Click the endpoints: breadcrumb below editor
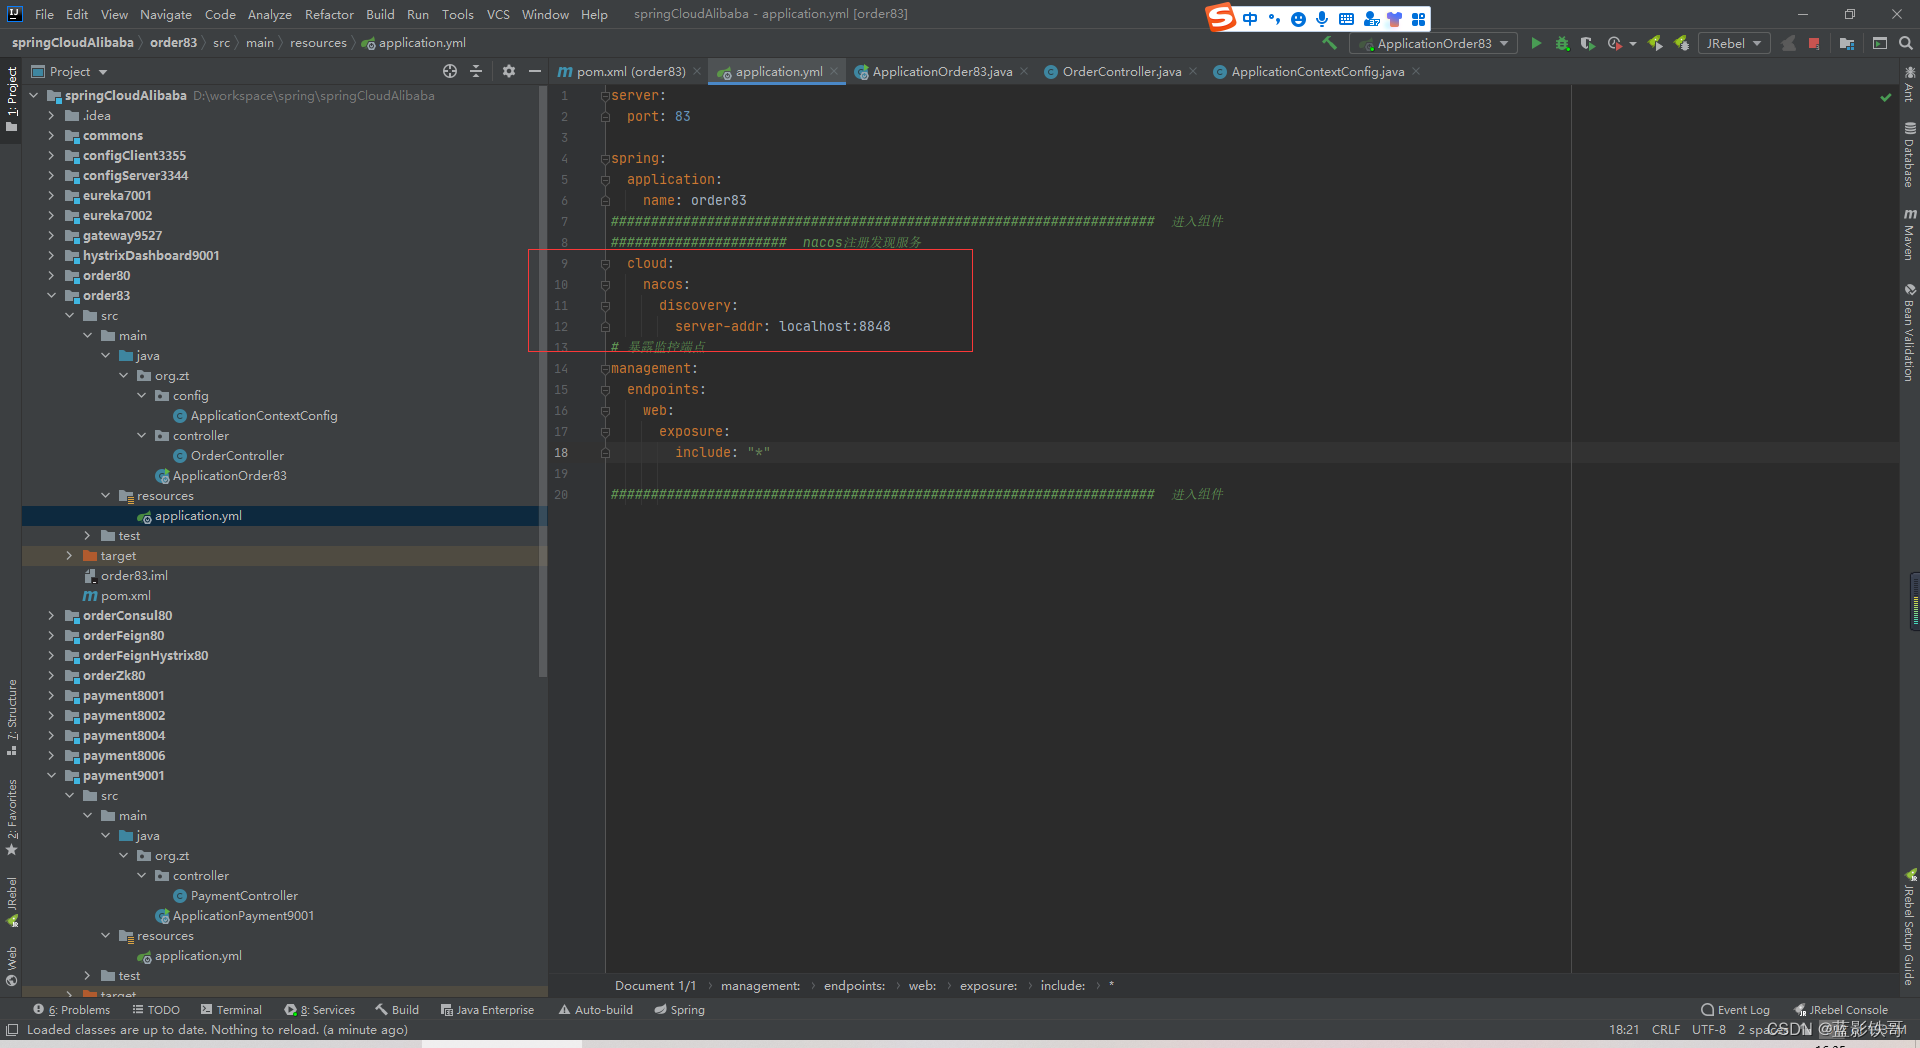 854,986
